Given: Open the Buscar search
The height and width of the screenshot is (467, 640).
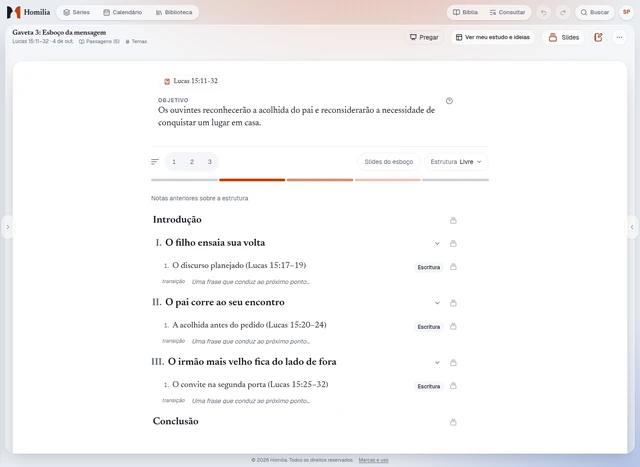Looking at the screenshot, I should click(x=595, y=12).
